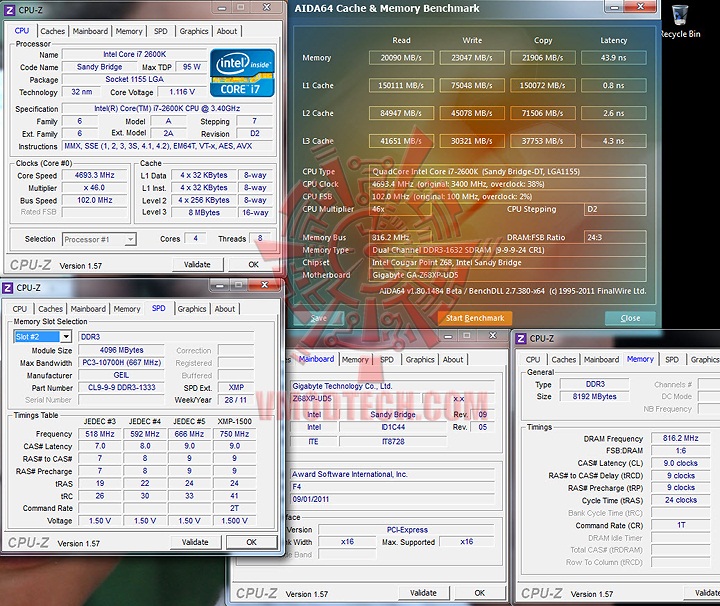Click OK in the Mainboard CPU-Z window

479,593
